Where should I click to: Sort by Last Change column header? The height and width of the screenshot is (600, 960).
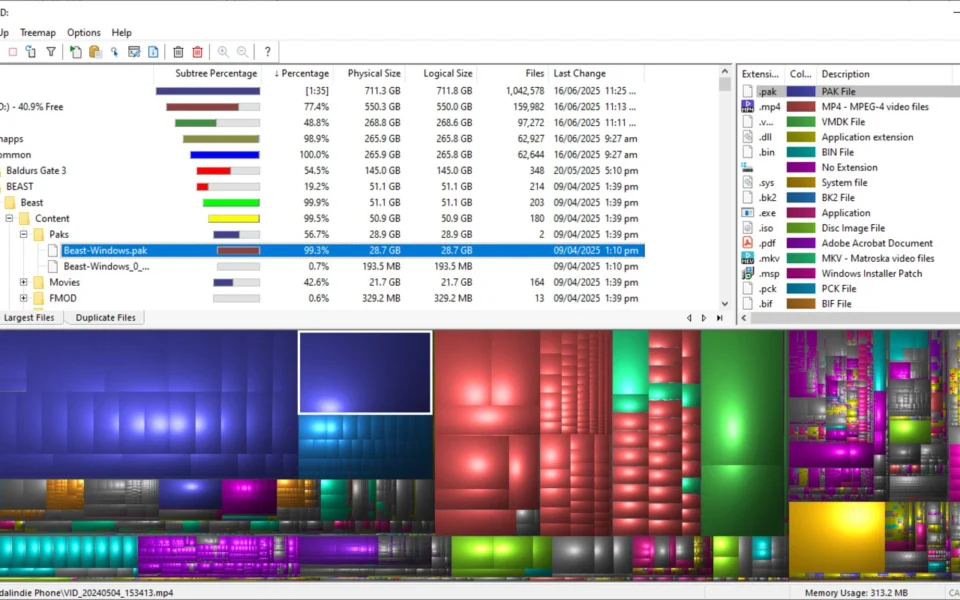click(x=596, y=73)
